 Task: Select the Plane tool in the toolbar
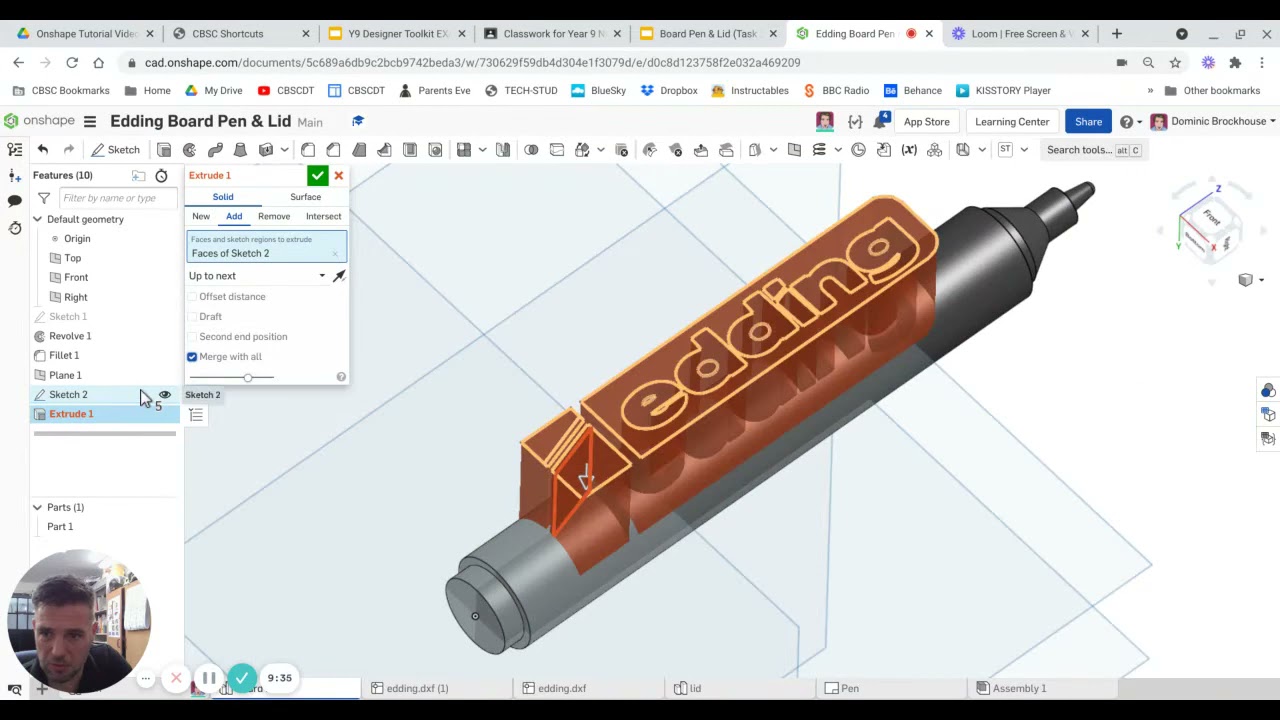(x=794, y=150)
